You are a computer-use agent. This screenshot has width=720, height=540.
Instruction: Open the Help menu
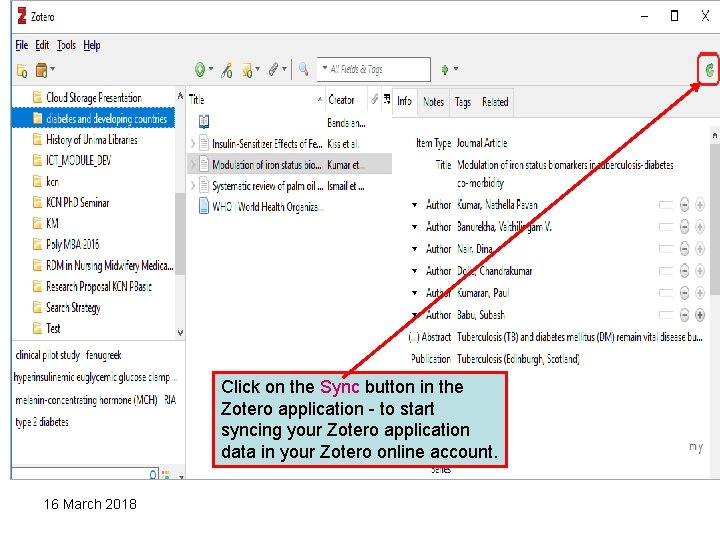92,45
